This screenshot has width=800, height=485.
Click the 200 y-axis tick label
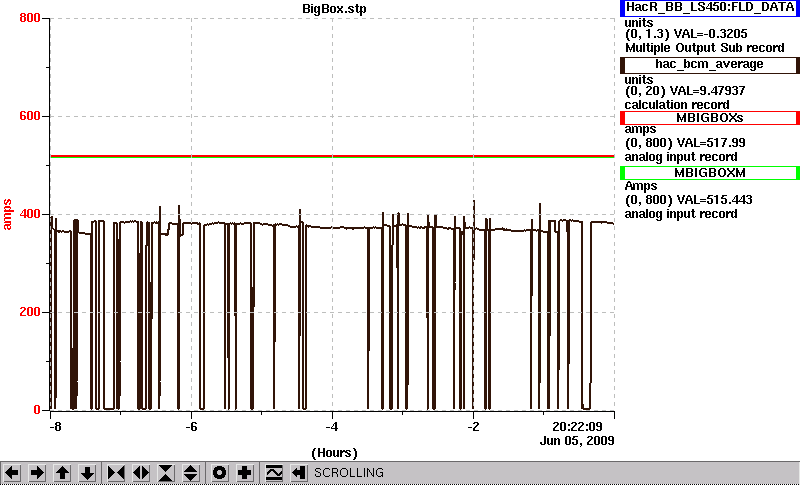tap(30, 312)
